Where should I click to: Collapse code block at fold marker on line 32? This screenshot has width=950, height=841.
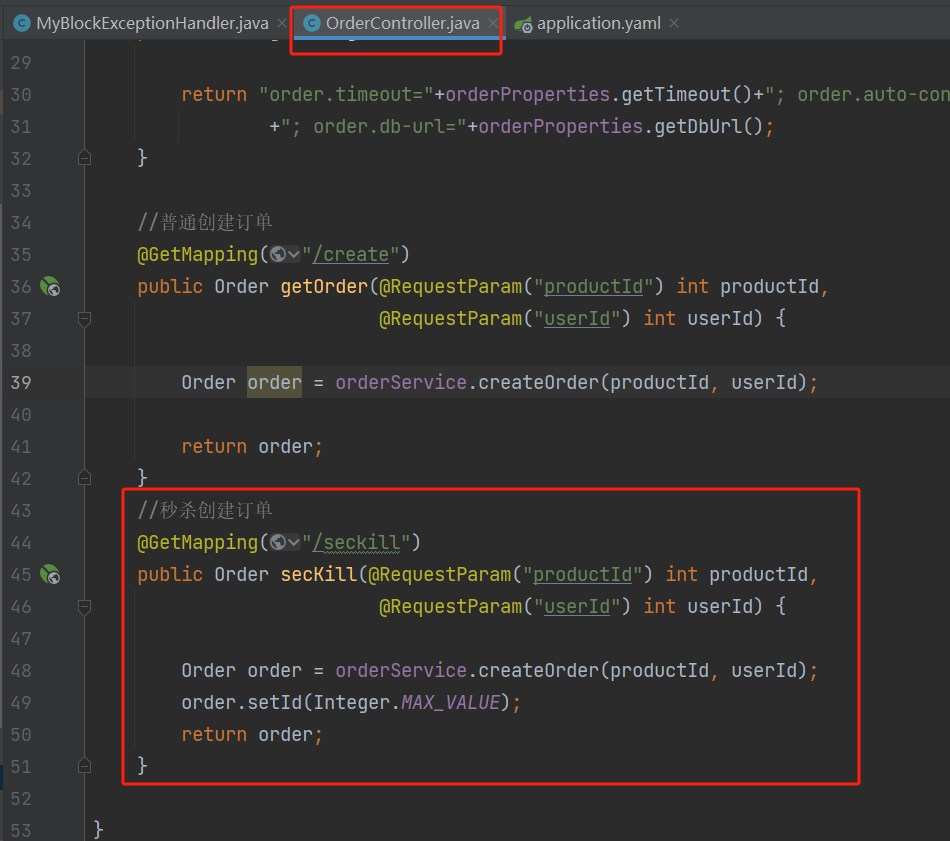point(85,158)
